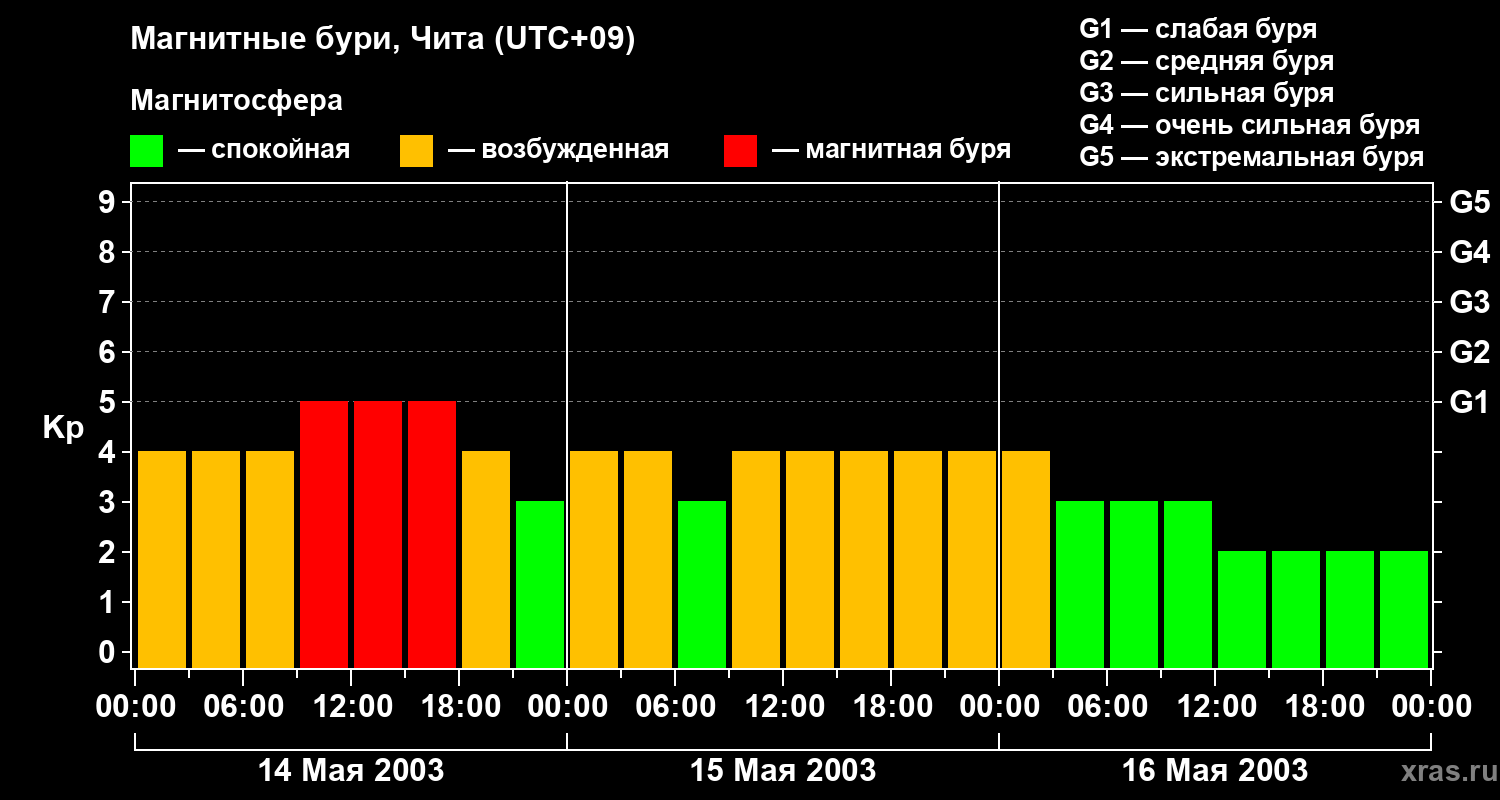Click the green bar at 12:00–15:00 on 16 May
The image size is (1500, 800).
(x=1242, y=610)
